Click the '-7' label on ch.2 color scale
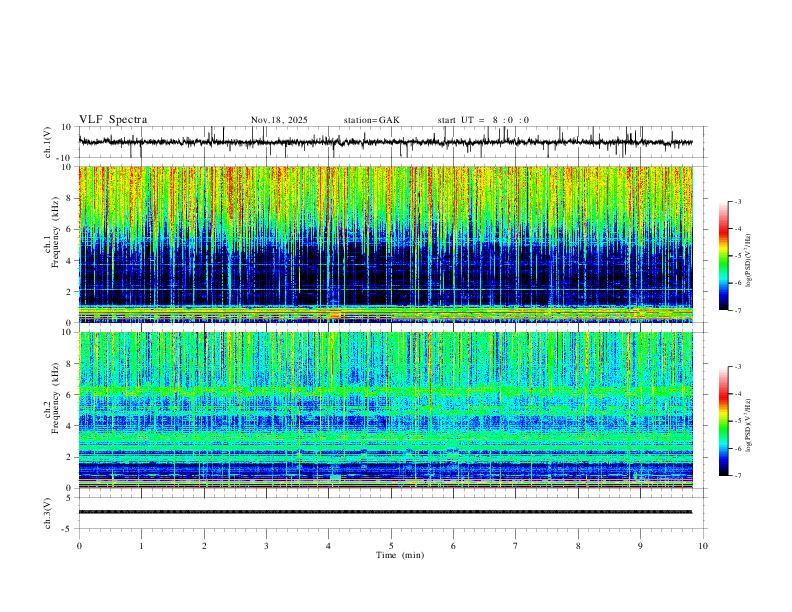792x612 pixels. click(x=737, y=476)
